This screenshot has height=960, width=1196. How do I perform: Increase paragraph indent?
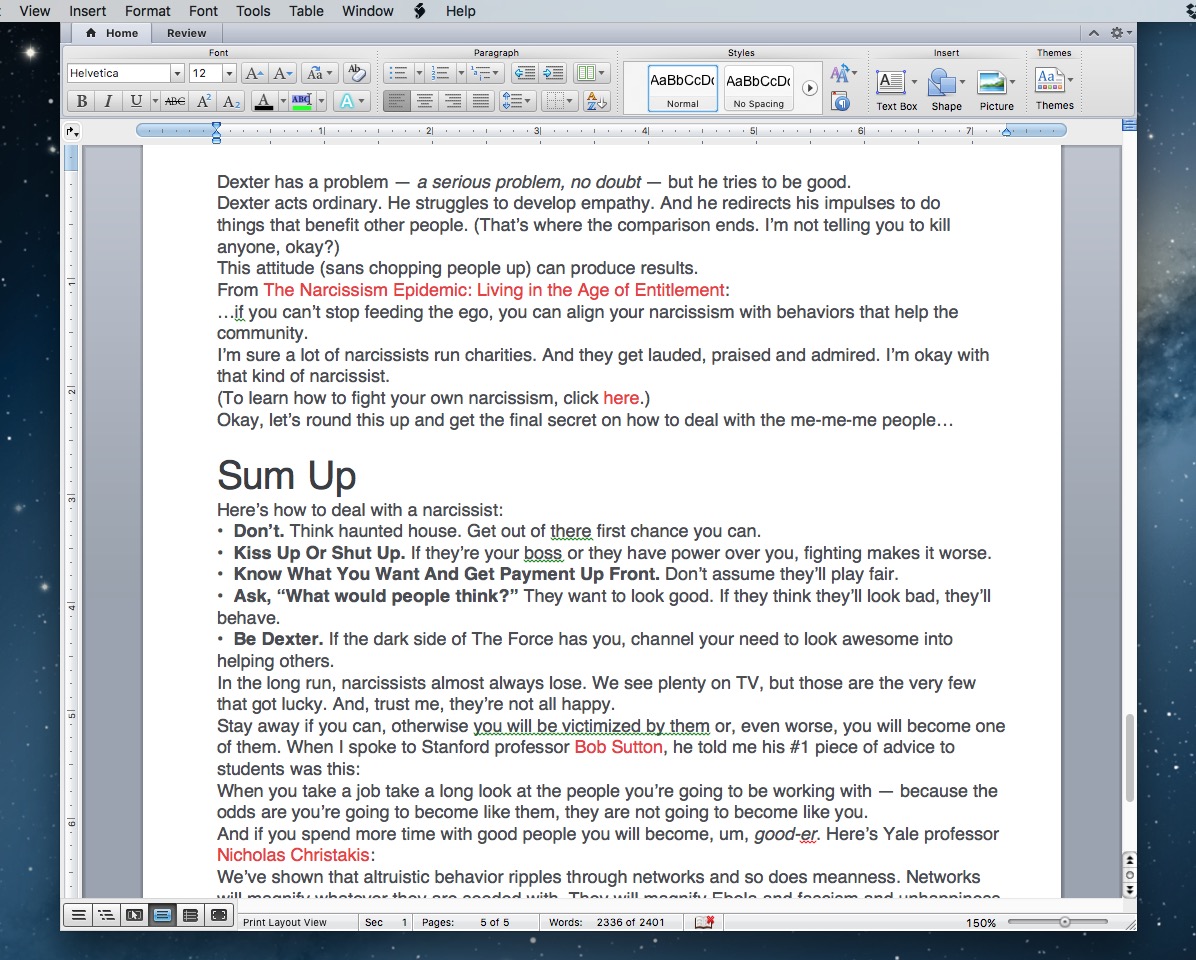click(552, 73)
